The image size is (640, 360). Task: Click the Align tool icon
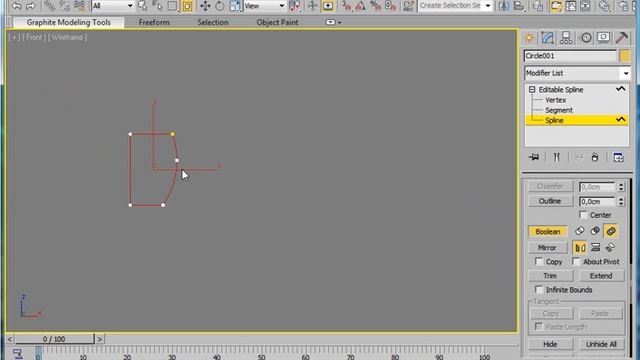pyautogui.click(x=519, y=6)
